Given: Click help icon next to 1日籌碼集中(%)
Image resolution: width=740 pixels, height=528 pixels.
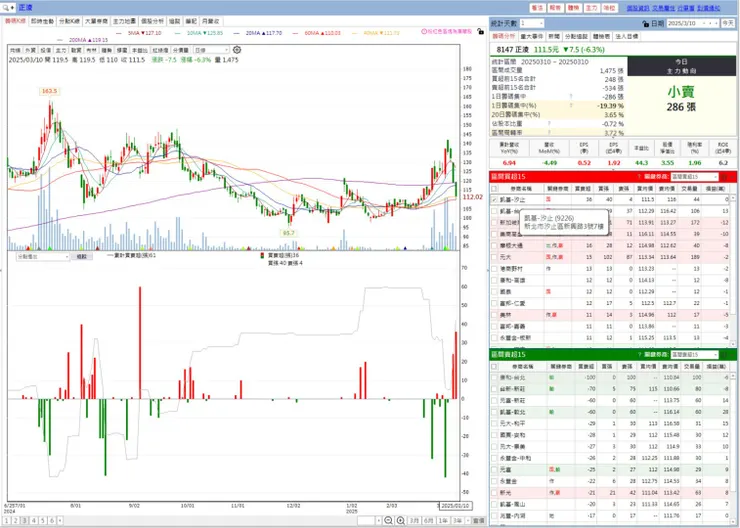Looking at the screenshot, I should 571,106.
